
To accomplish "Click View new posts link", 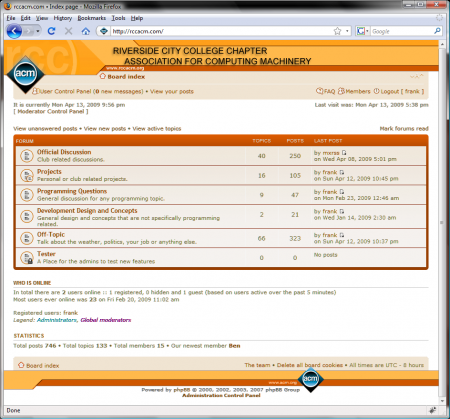I will (105, 129).
